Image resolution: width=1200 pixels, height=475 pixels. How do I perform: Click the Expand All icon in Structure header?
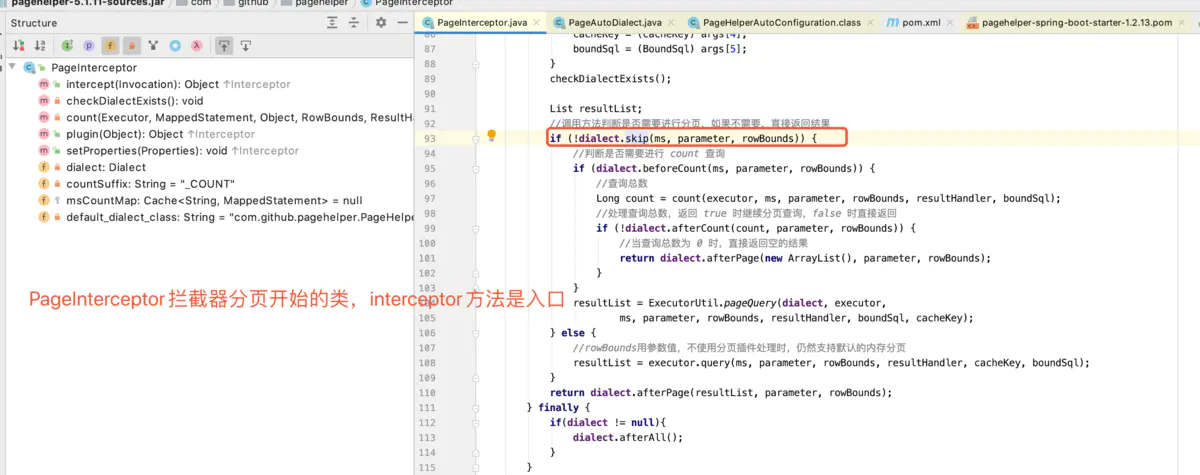coord(332,22)
